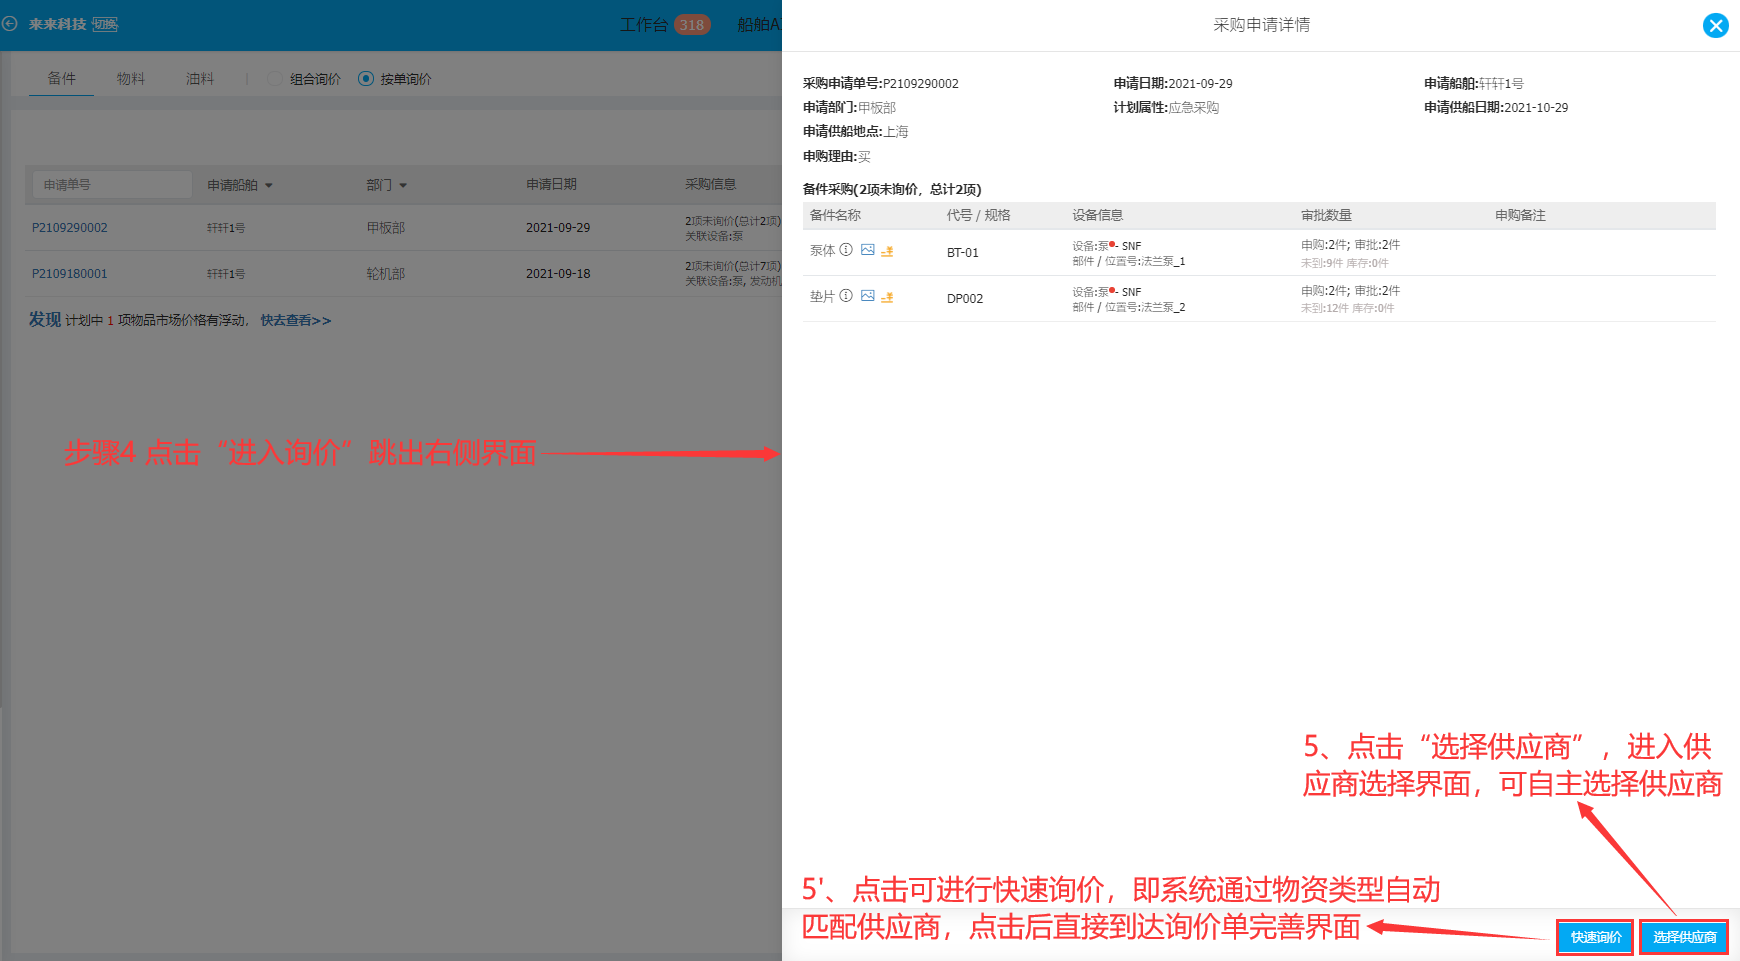The height and width of the screenshot is (961, 1740).
Task: Click the 选择供应商 button
Action: 1684,937
